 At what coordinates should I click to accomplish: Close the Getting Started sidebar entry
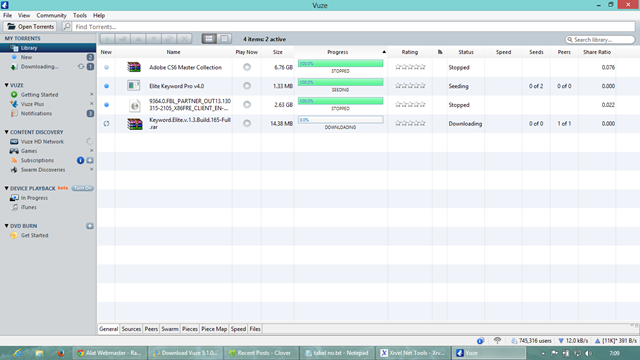pos(91,94)
